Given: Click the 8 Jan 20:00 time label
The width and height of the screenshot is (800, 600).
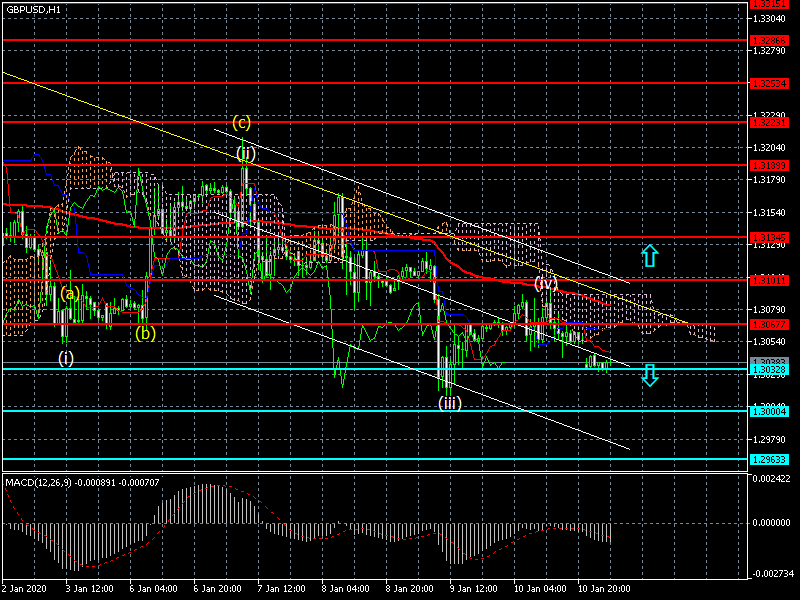Looking at the screenshot, I should tap(409, 588).
